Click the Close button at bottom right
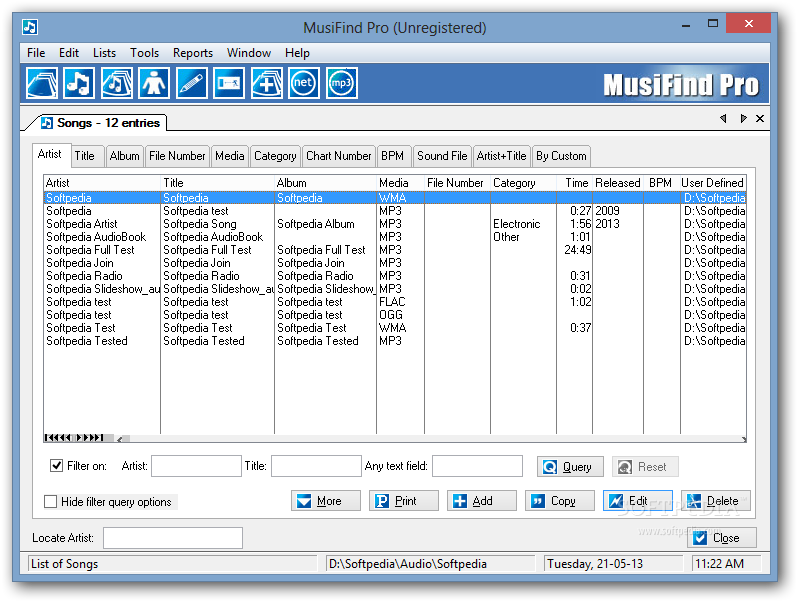 coord(722,538)
